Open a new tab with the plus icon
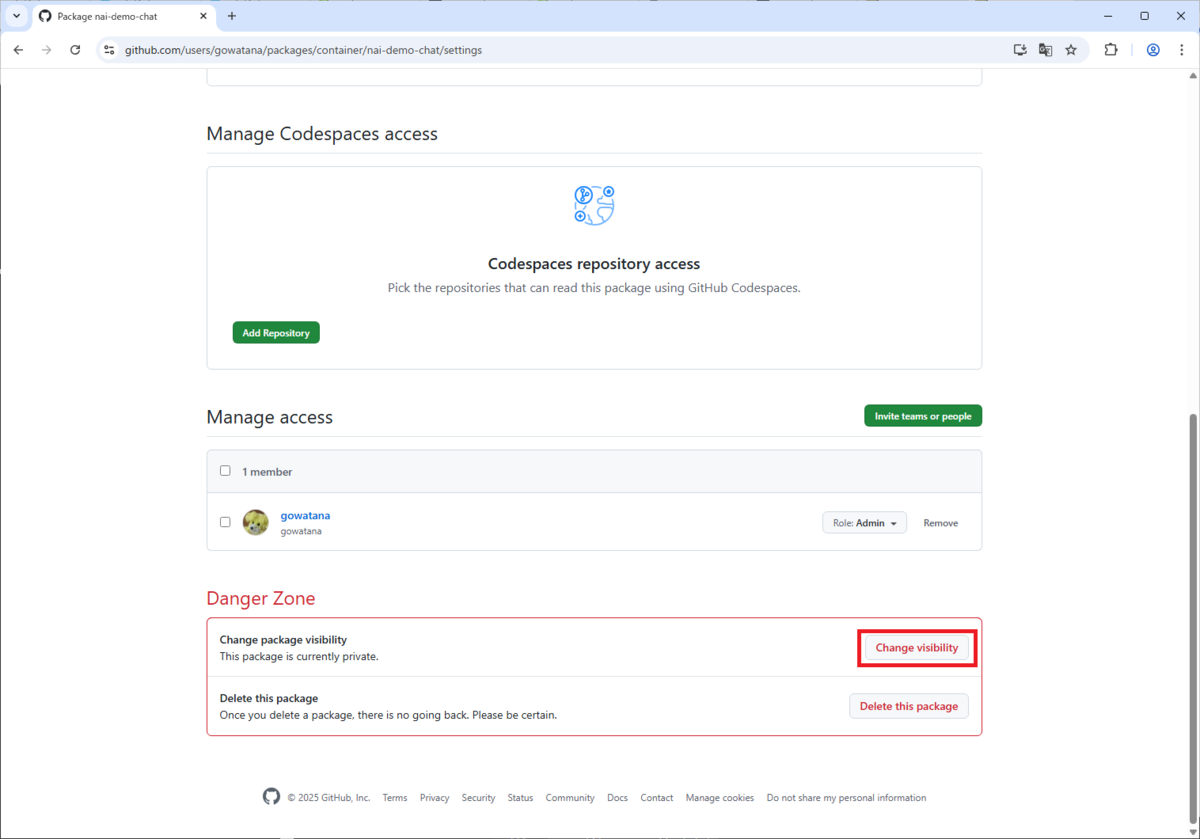1200x839 pixels. pyautogui.click(x=232, y=16)
